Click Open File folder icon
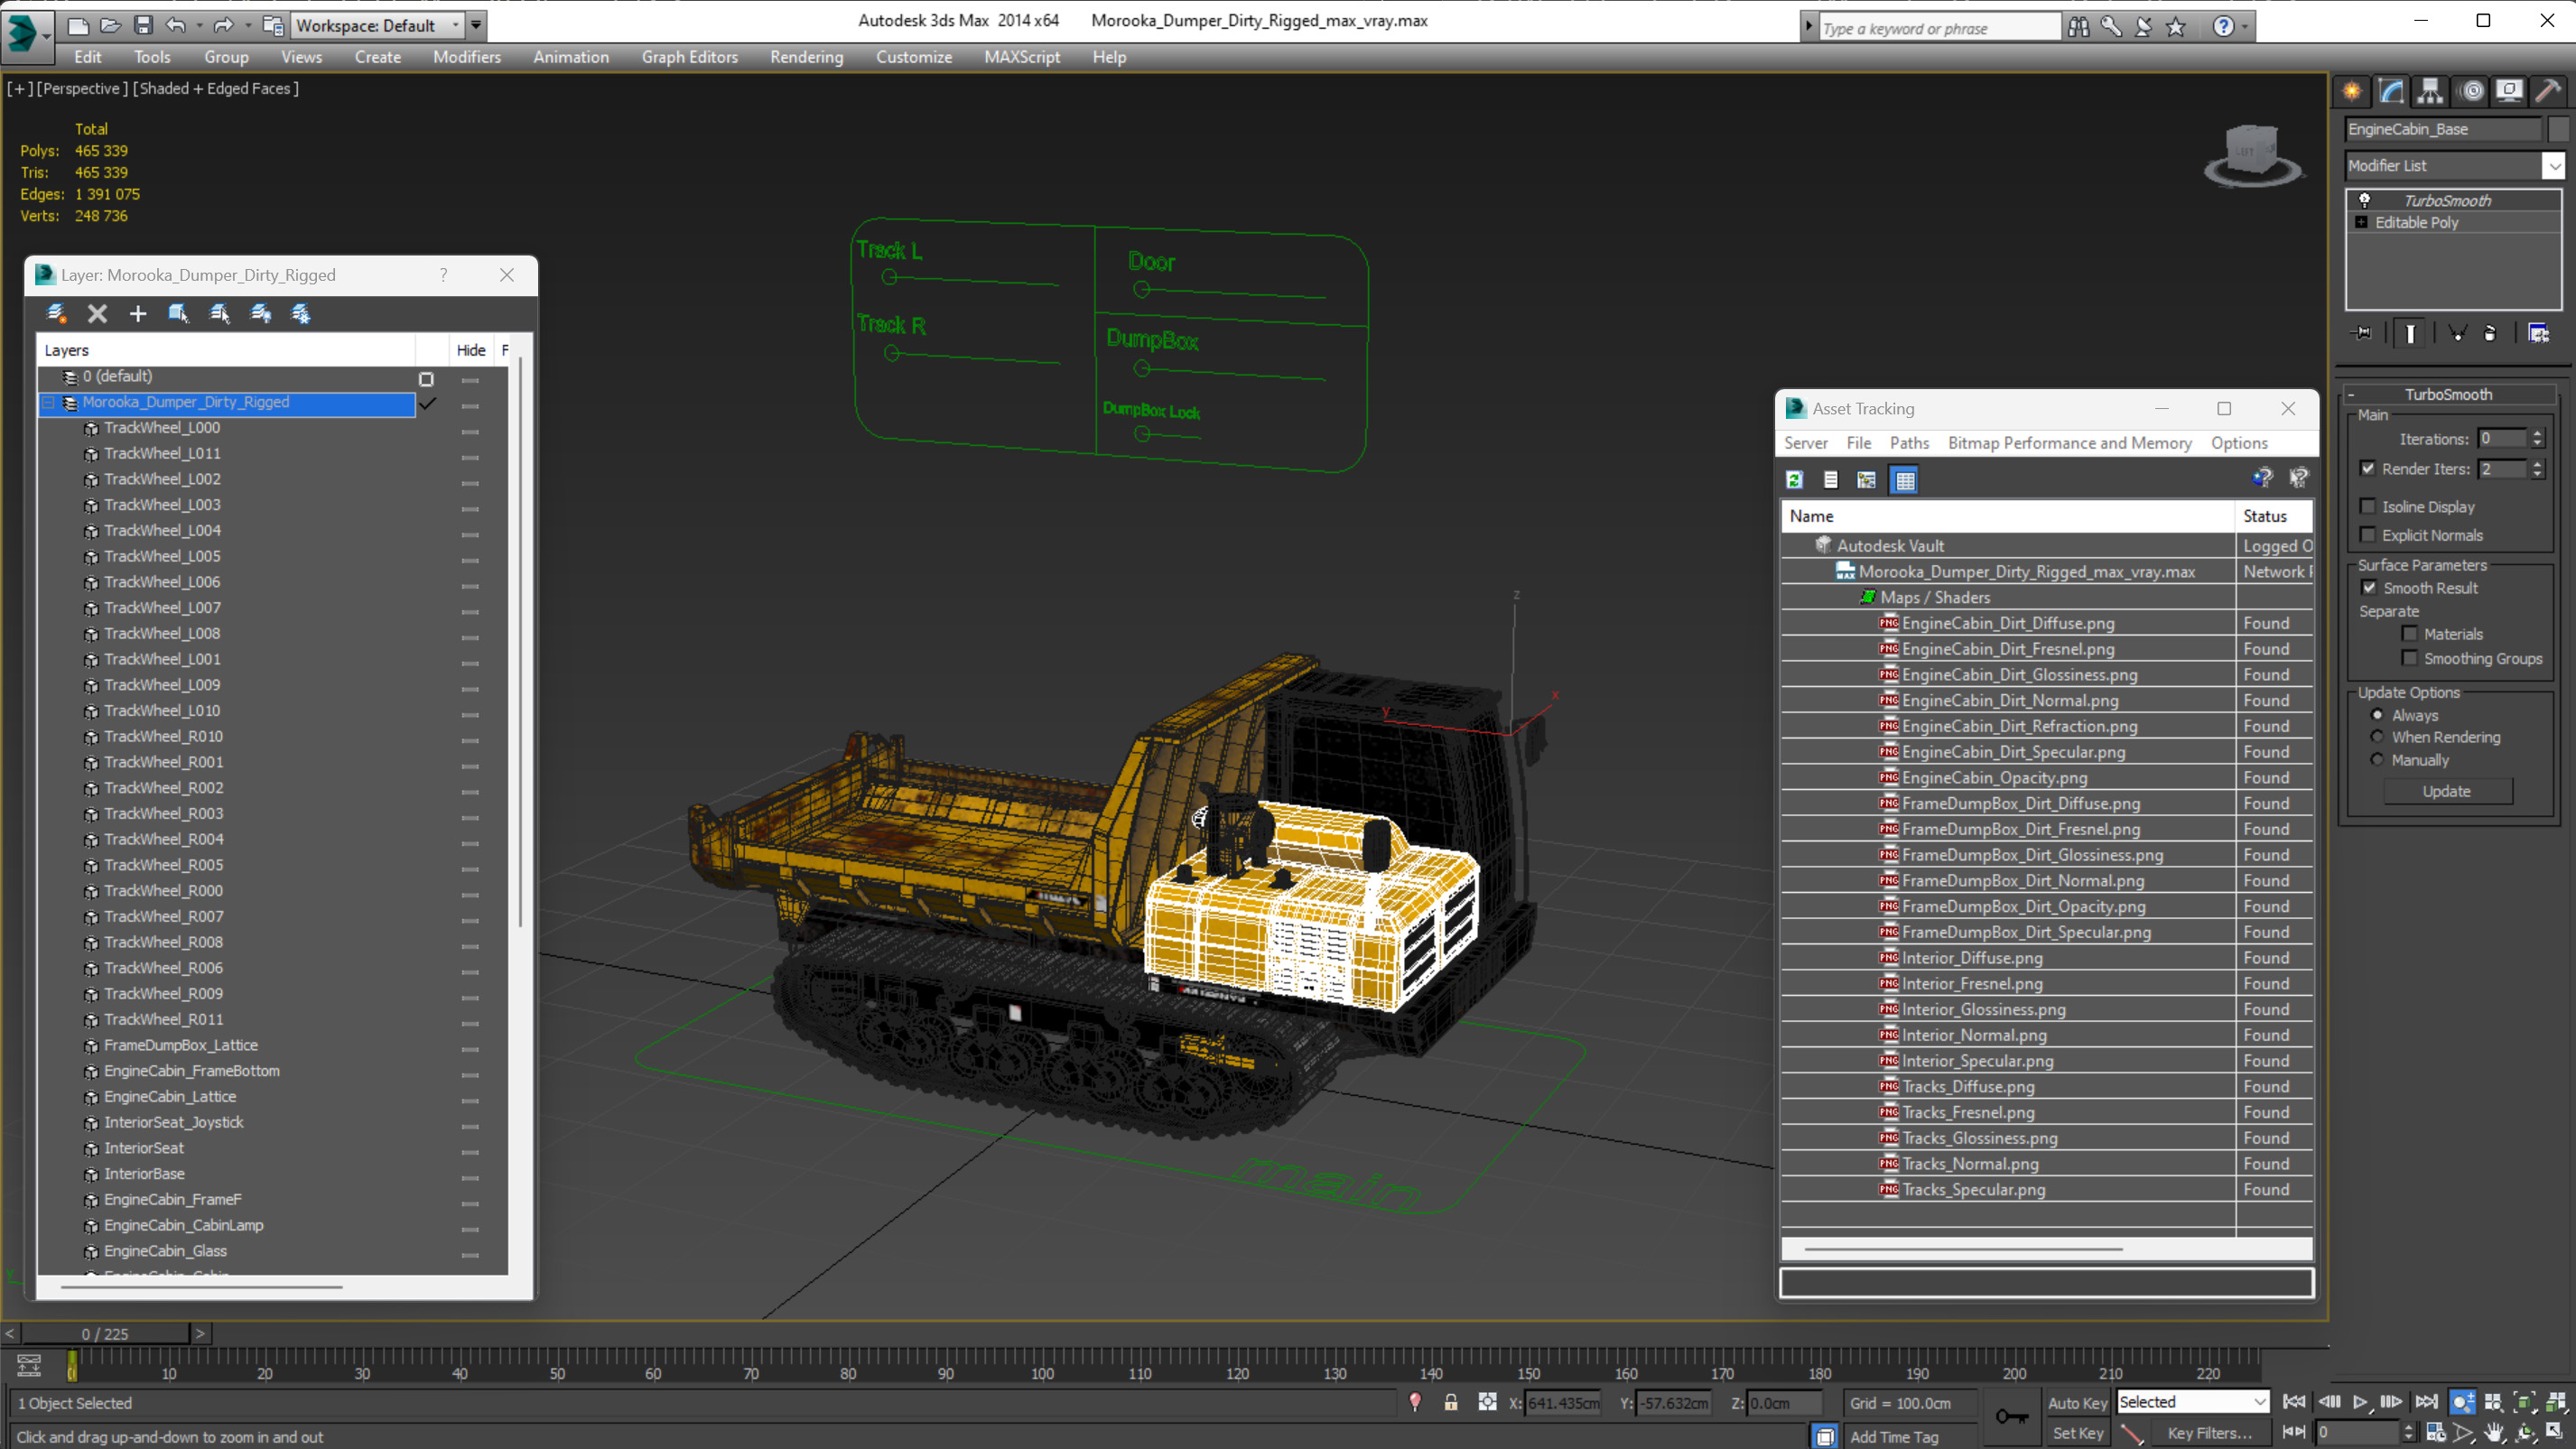The height and width of the screenshot is (1449, 2576). pos(110,25)
